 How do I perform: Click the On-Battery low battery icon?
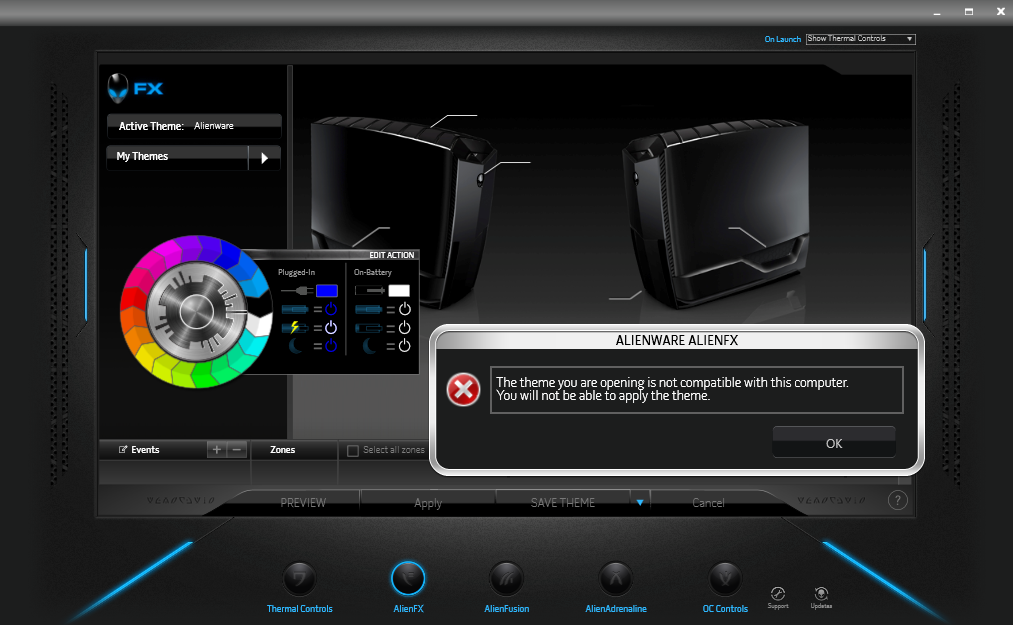369,328
